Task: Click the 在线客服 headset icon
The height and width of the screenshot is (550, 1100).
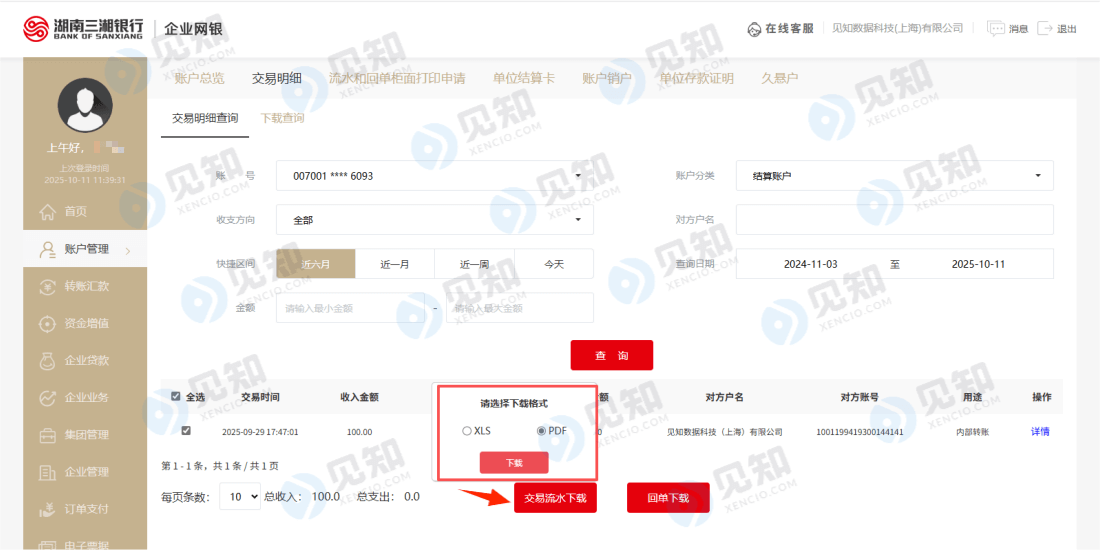Action: [x=754, y=29]
